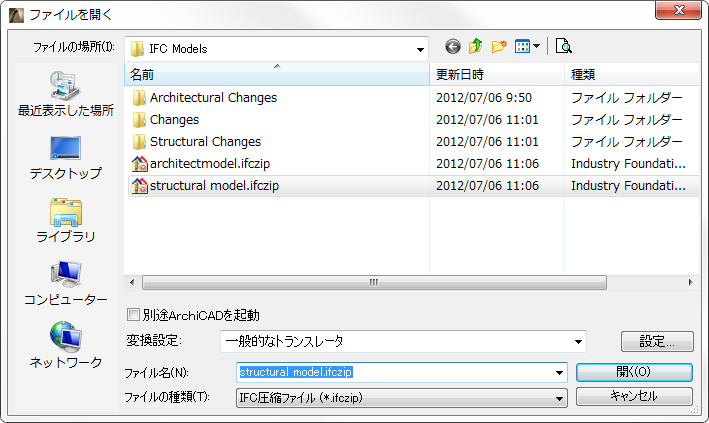Sort by 更新日時 column header

pyautogui.click(x=497, y=74)
